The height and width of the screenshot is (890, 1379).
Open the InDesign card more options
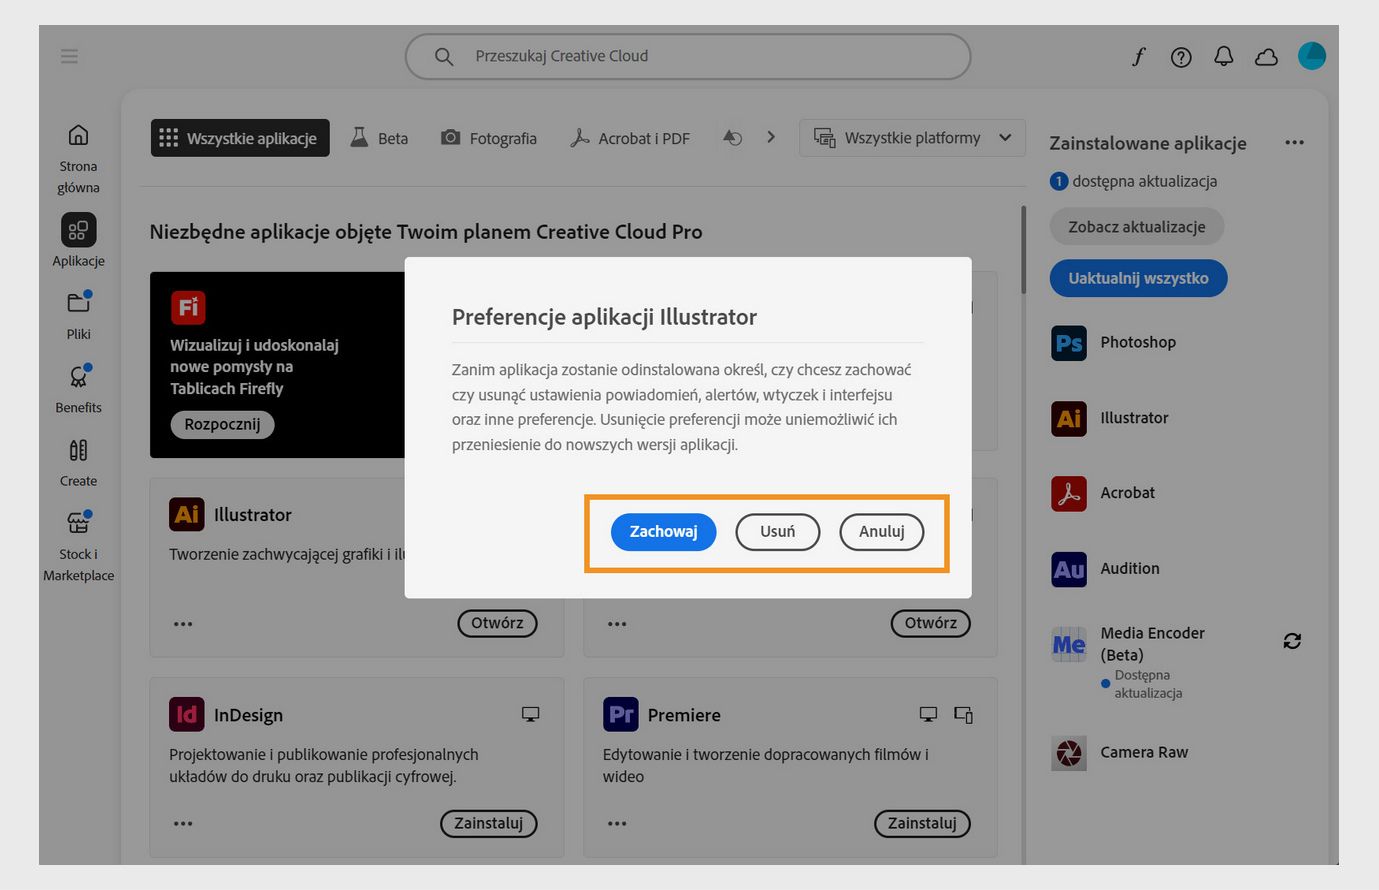pos(183,824)
